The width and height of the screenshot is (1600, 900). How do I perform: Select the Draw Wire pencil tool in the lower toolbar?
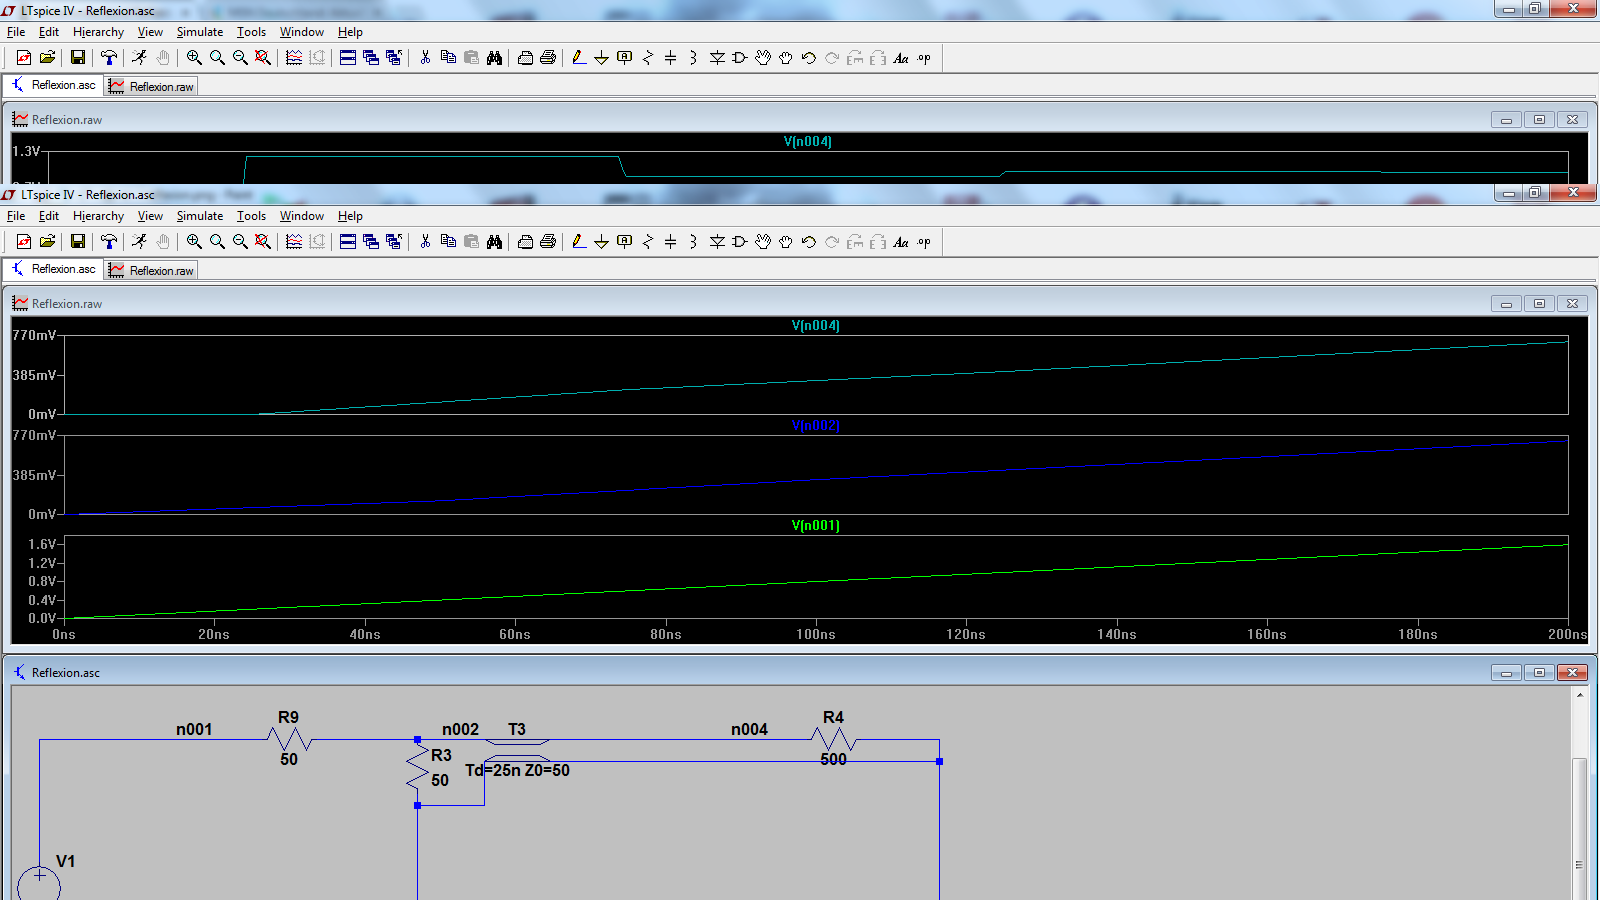579,242
